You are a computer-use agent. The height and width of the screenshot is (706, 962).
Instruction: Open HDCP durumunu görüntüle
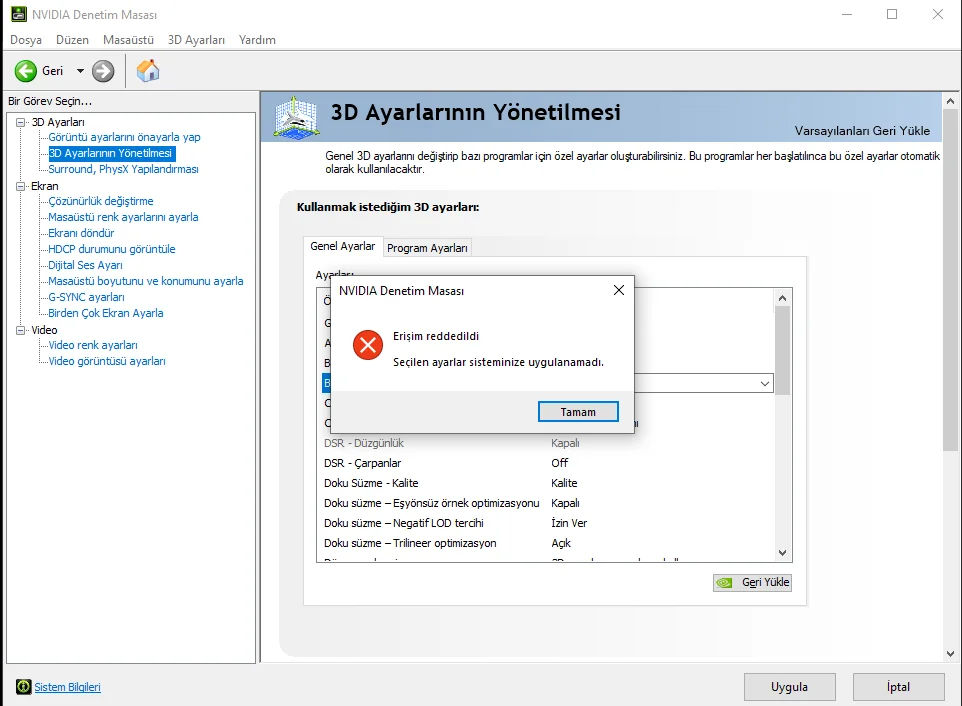pyautogui.click(x=112, y=249)
